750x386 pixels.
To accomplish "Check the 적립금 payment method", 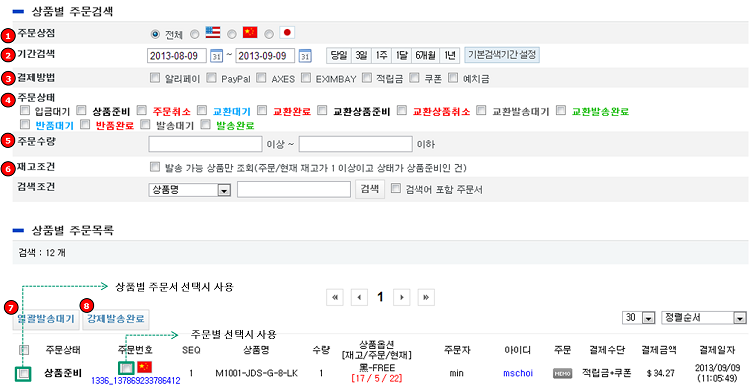I will [367, 77].
